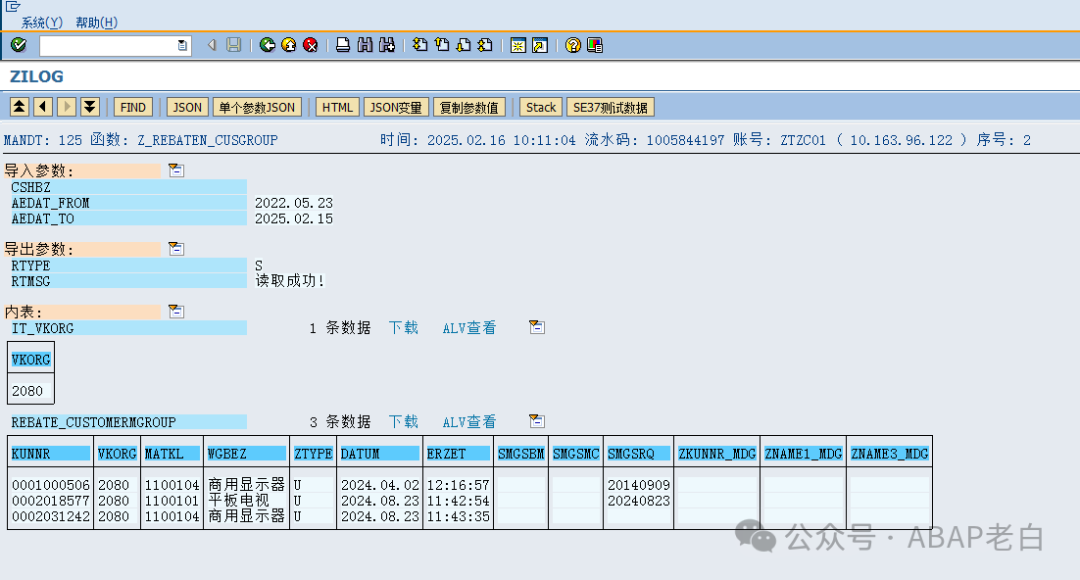Click the SE37测试数据 button
Screen dimensions: 1080x580
click(x=610, y=107)
